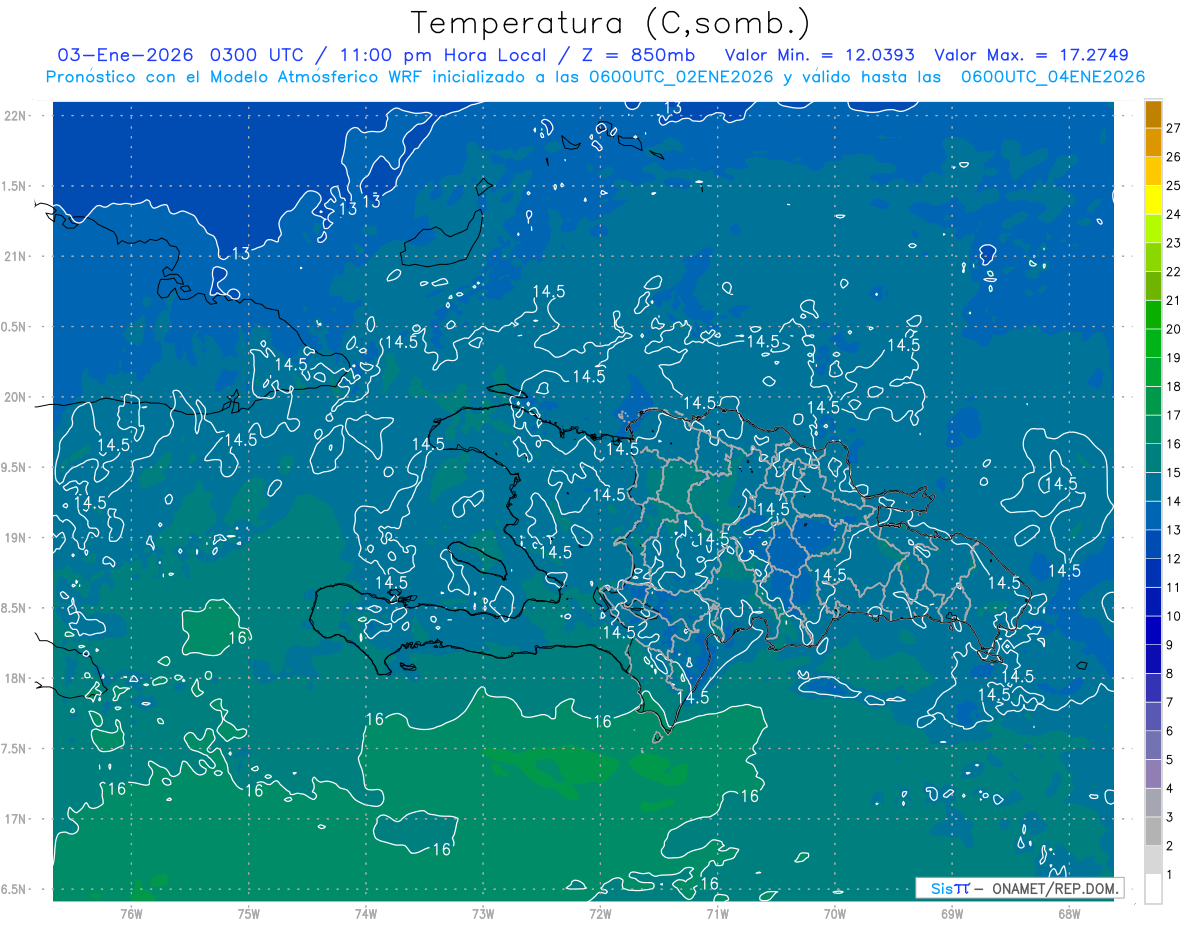Click the legend value "17"
1200x927 pixels.
(1174, 415)
